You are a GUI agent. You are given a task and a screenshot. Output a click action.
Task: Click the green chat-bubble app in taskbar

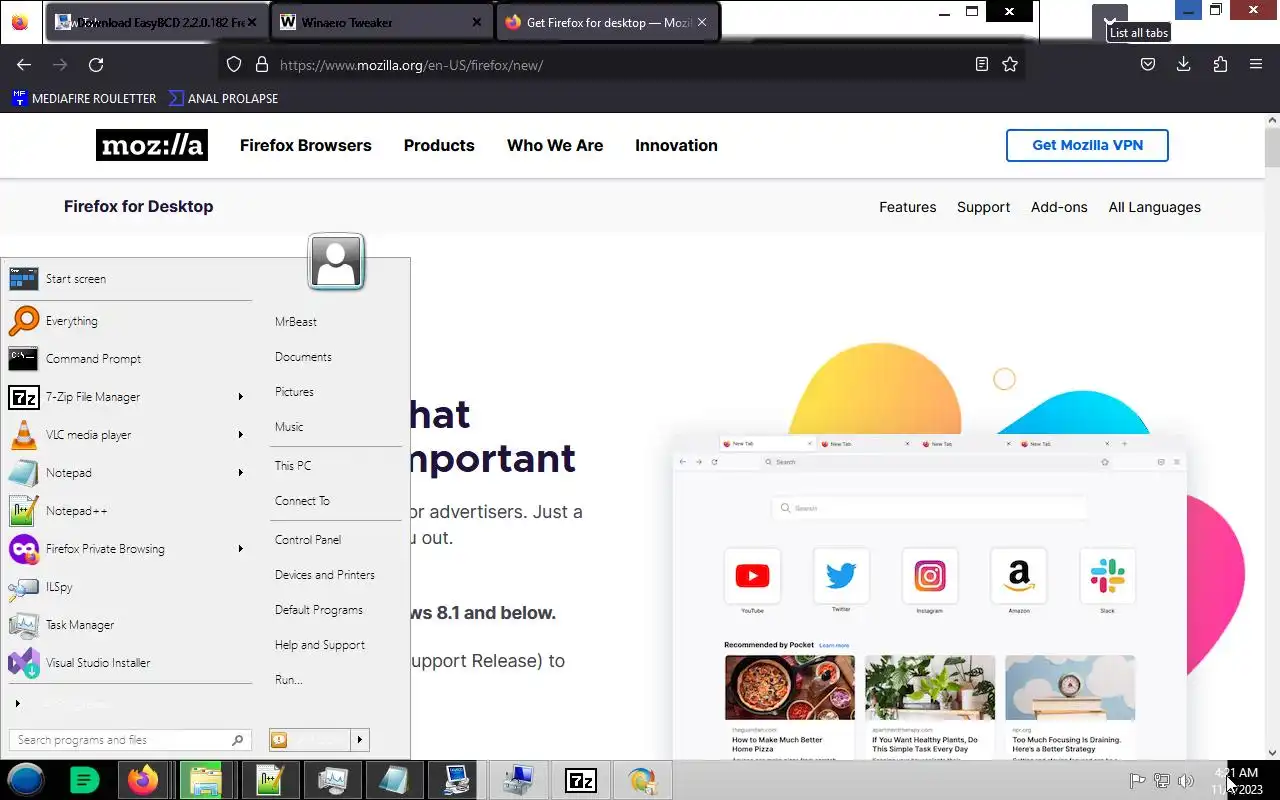coord(85,780)
